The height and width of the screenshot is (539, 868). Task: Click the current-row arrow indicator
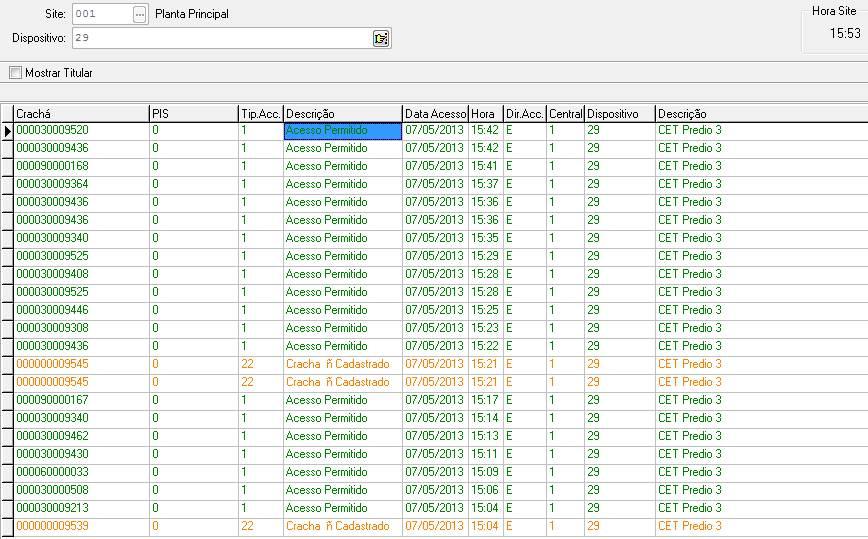[x=7, y=131]
